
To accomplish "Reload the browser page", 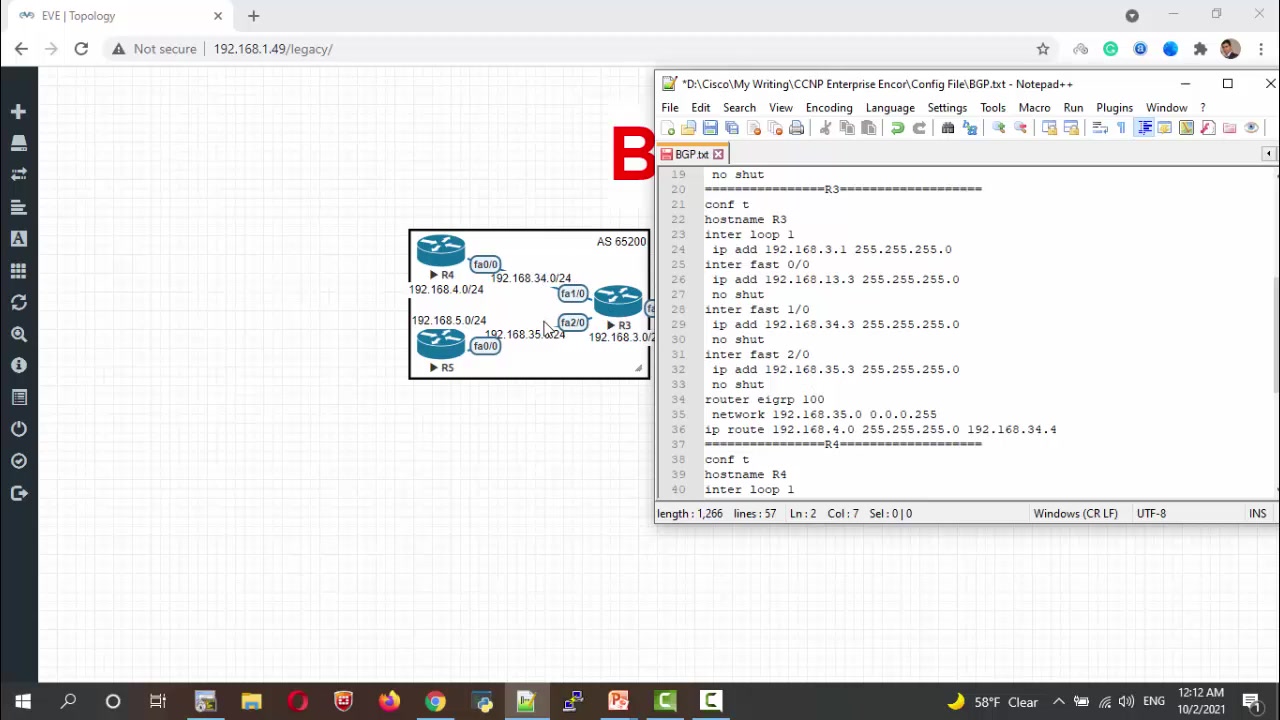I will 81,49.
